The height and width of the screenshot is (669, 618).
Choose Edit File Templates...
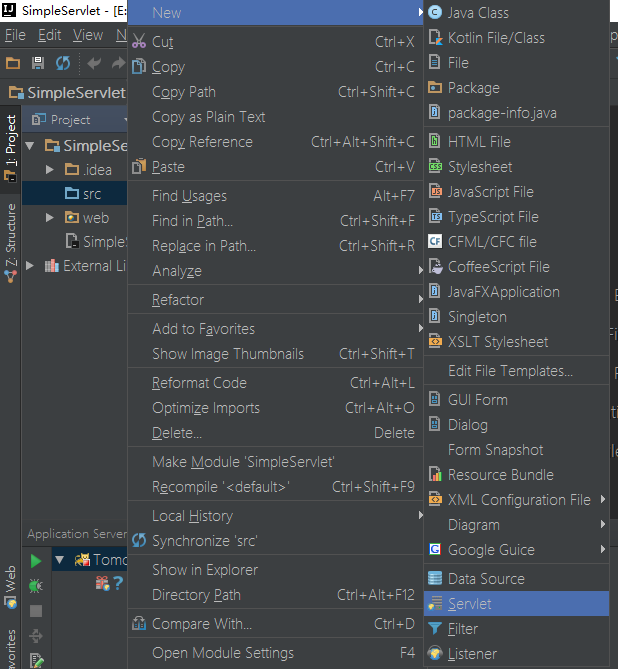pos(516,370)
